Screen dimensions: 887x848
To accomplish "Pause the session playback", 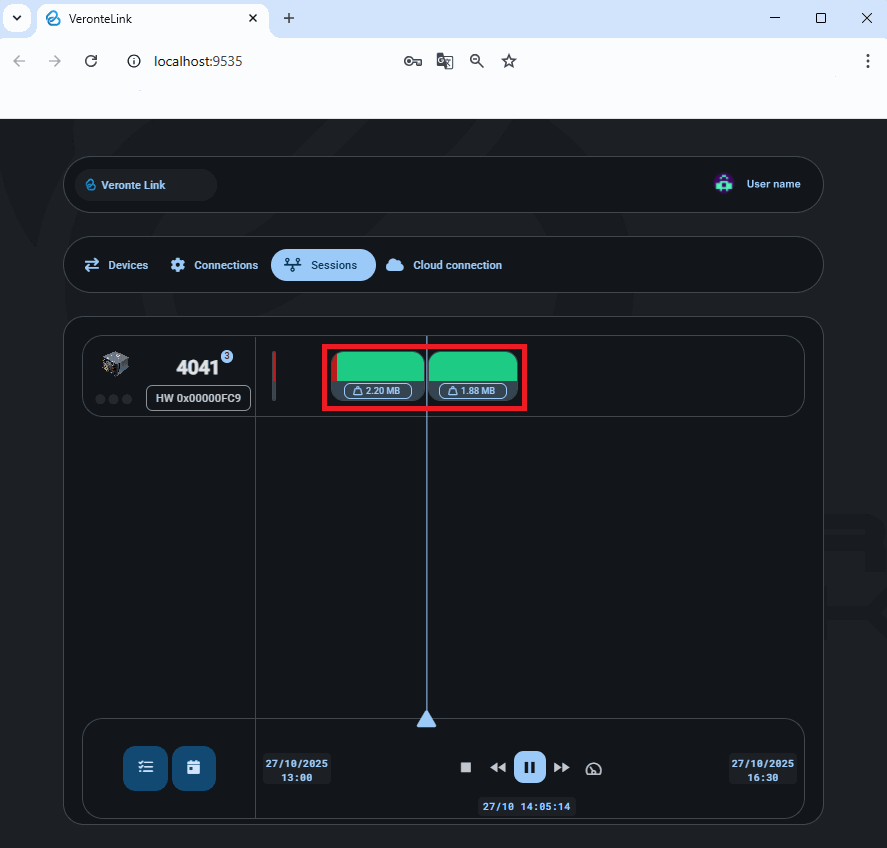I will (x=530, y=768).
